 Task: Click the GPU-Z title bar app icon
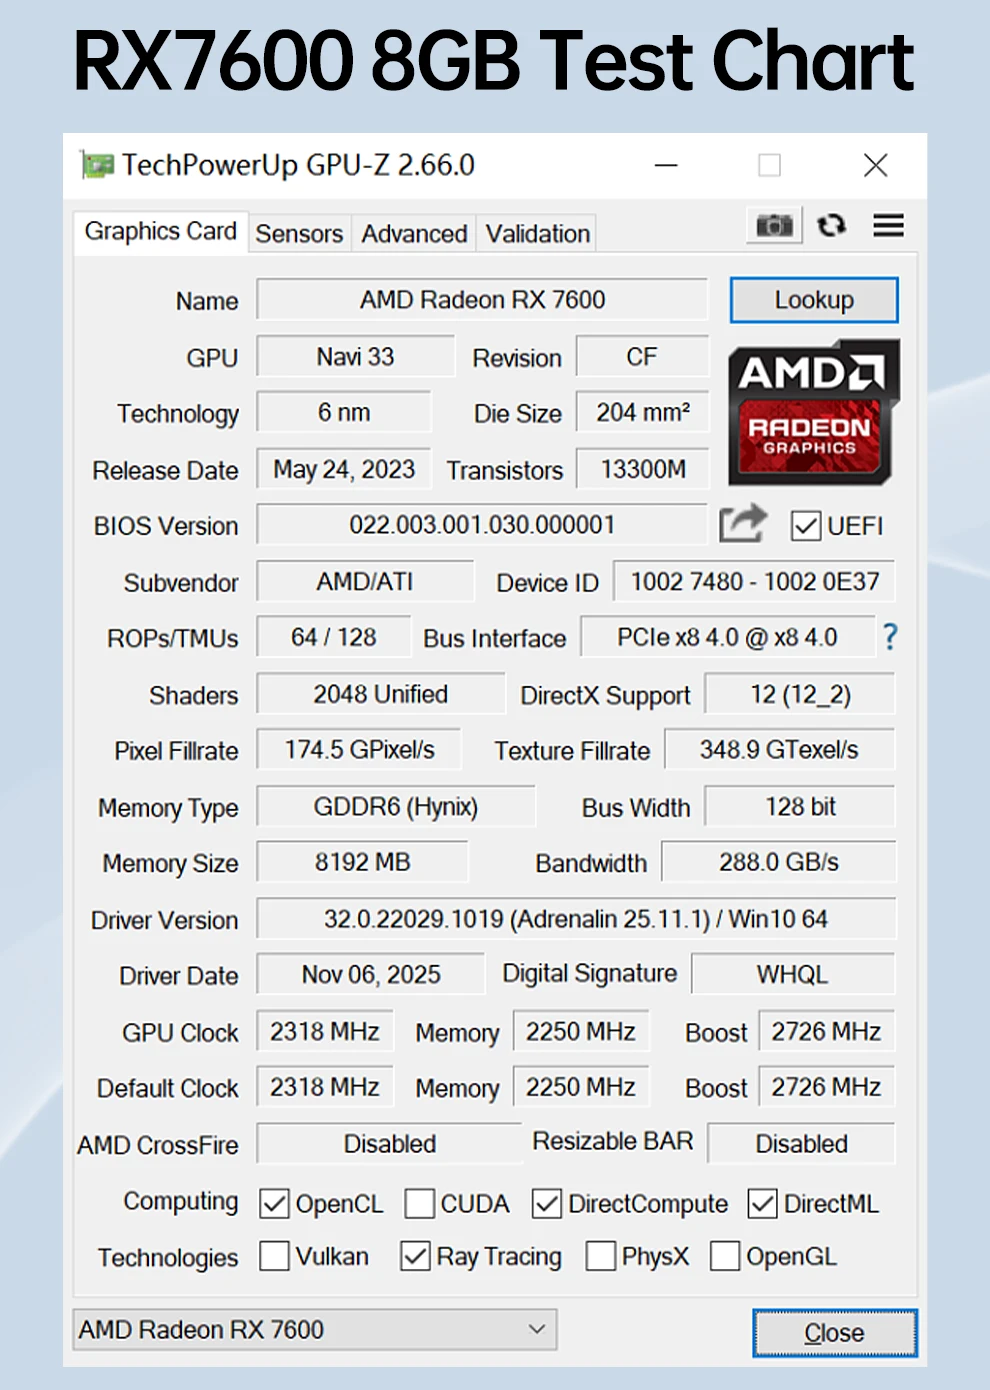click(97, 165)
